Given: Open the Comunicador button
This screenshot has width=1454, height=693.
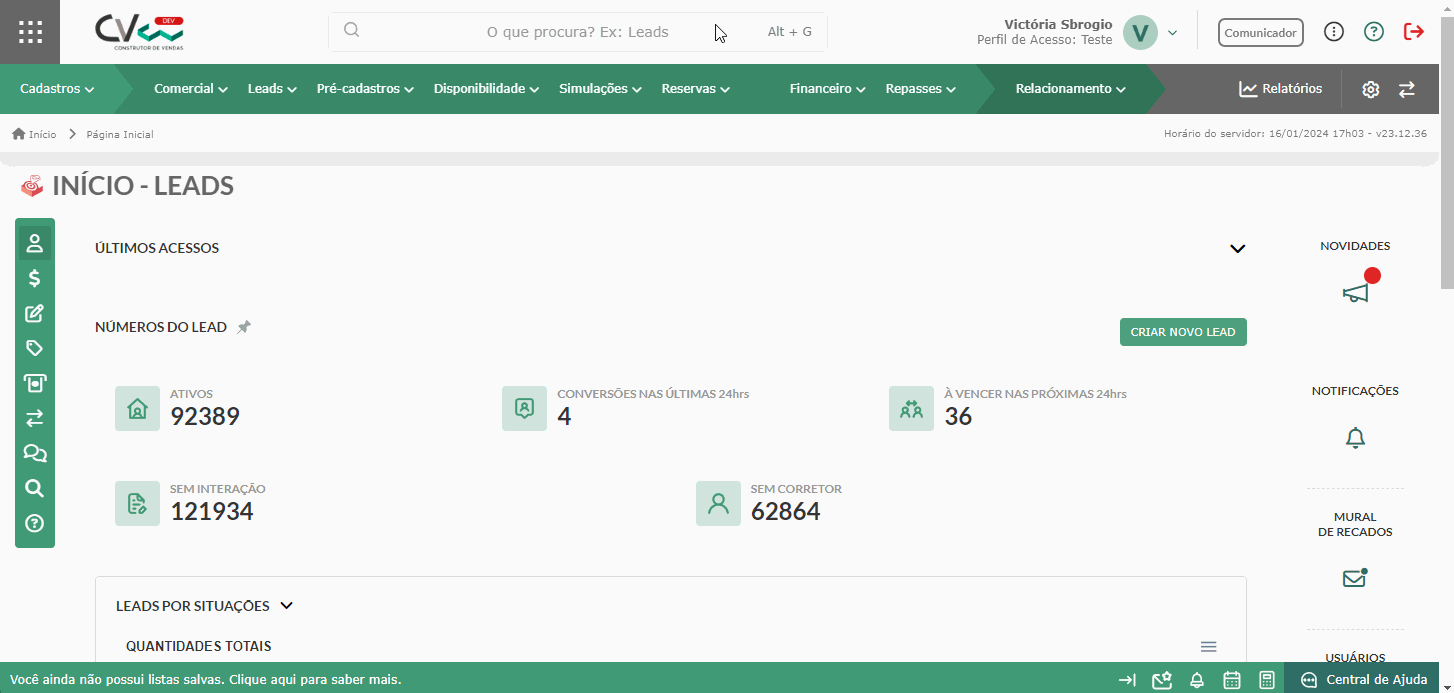Looking at the screenshot, I should pyautogui.click(x=1261, y=33).
